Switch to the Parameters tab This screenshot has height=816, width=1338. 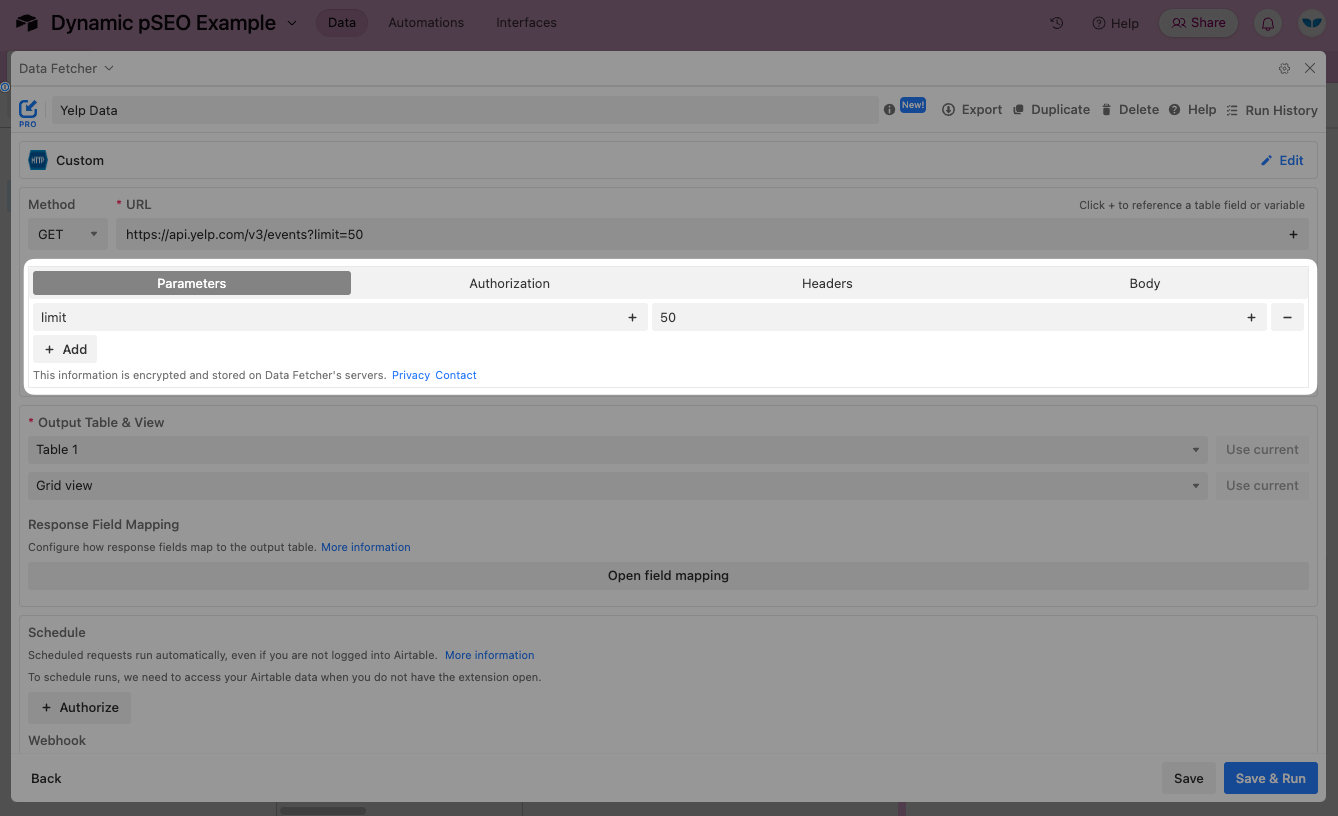click(x=192, y=283)
